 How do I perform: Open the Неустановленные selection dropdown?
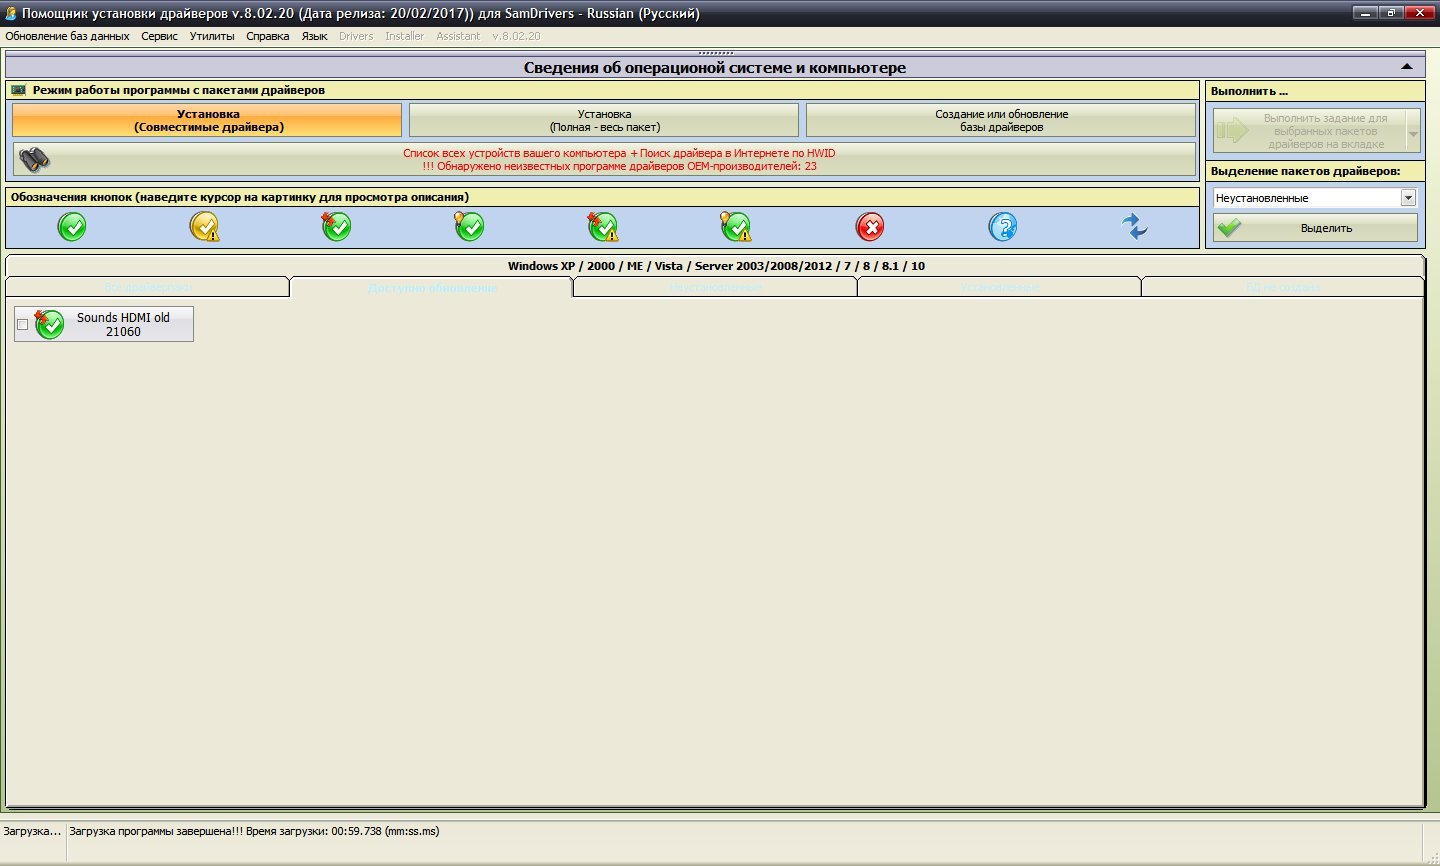coord(1408,198)
